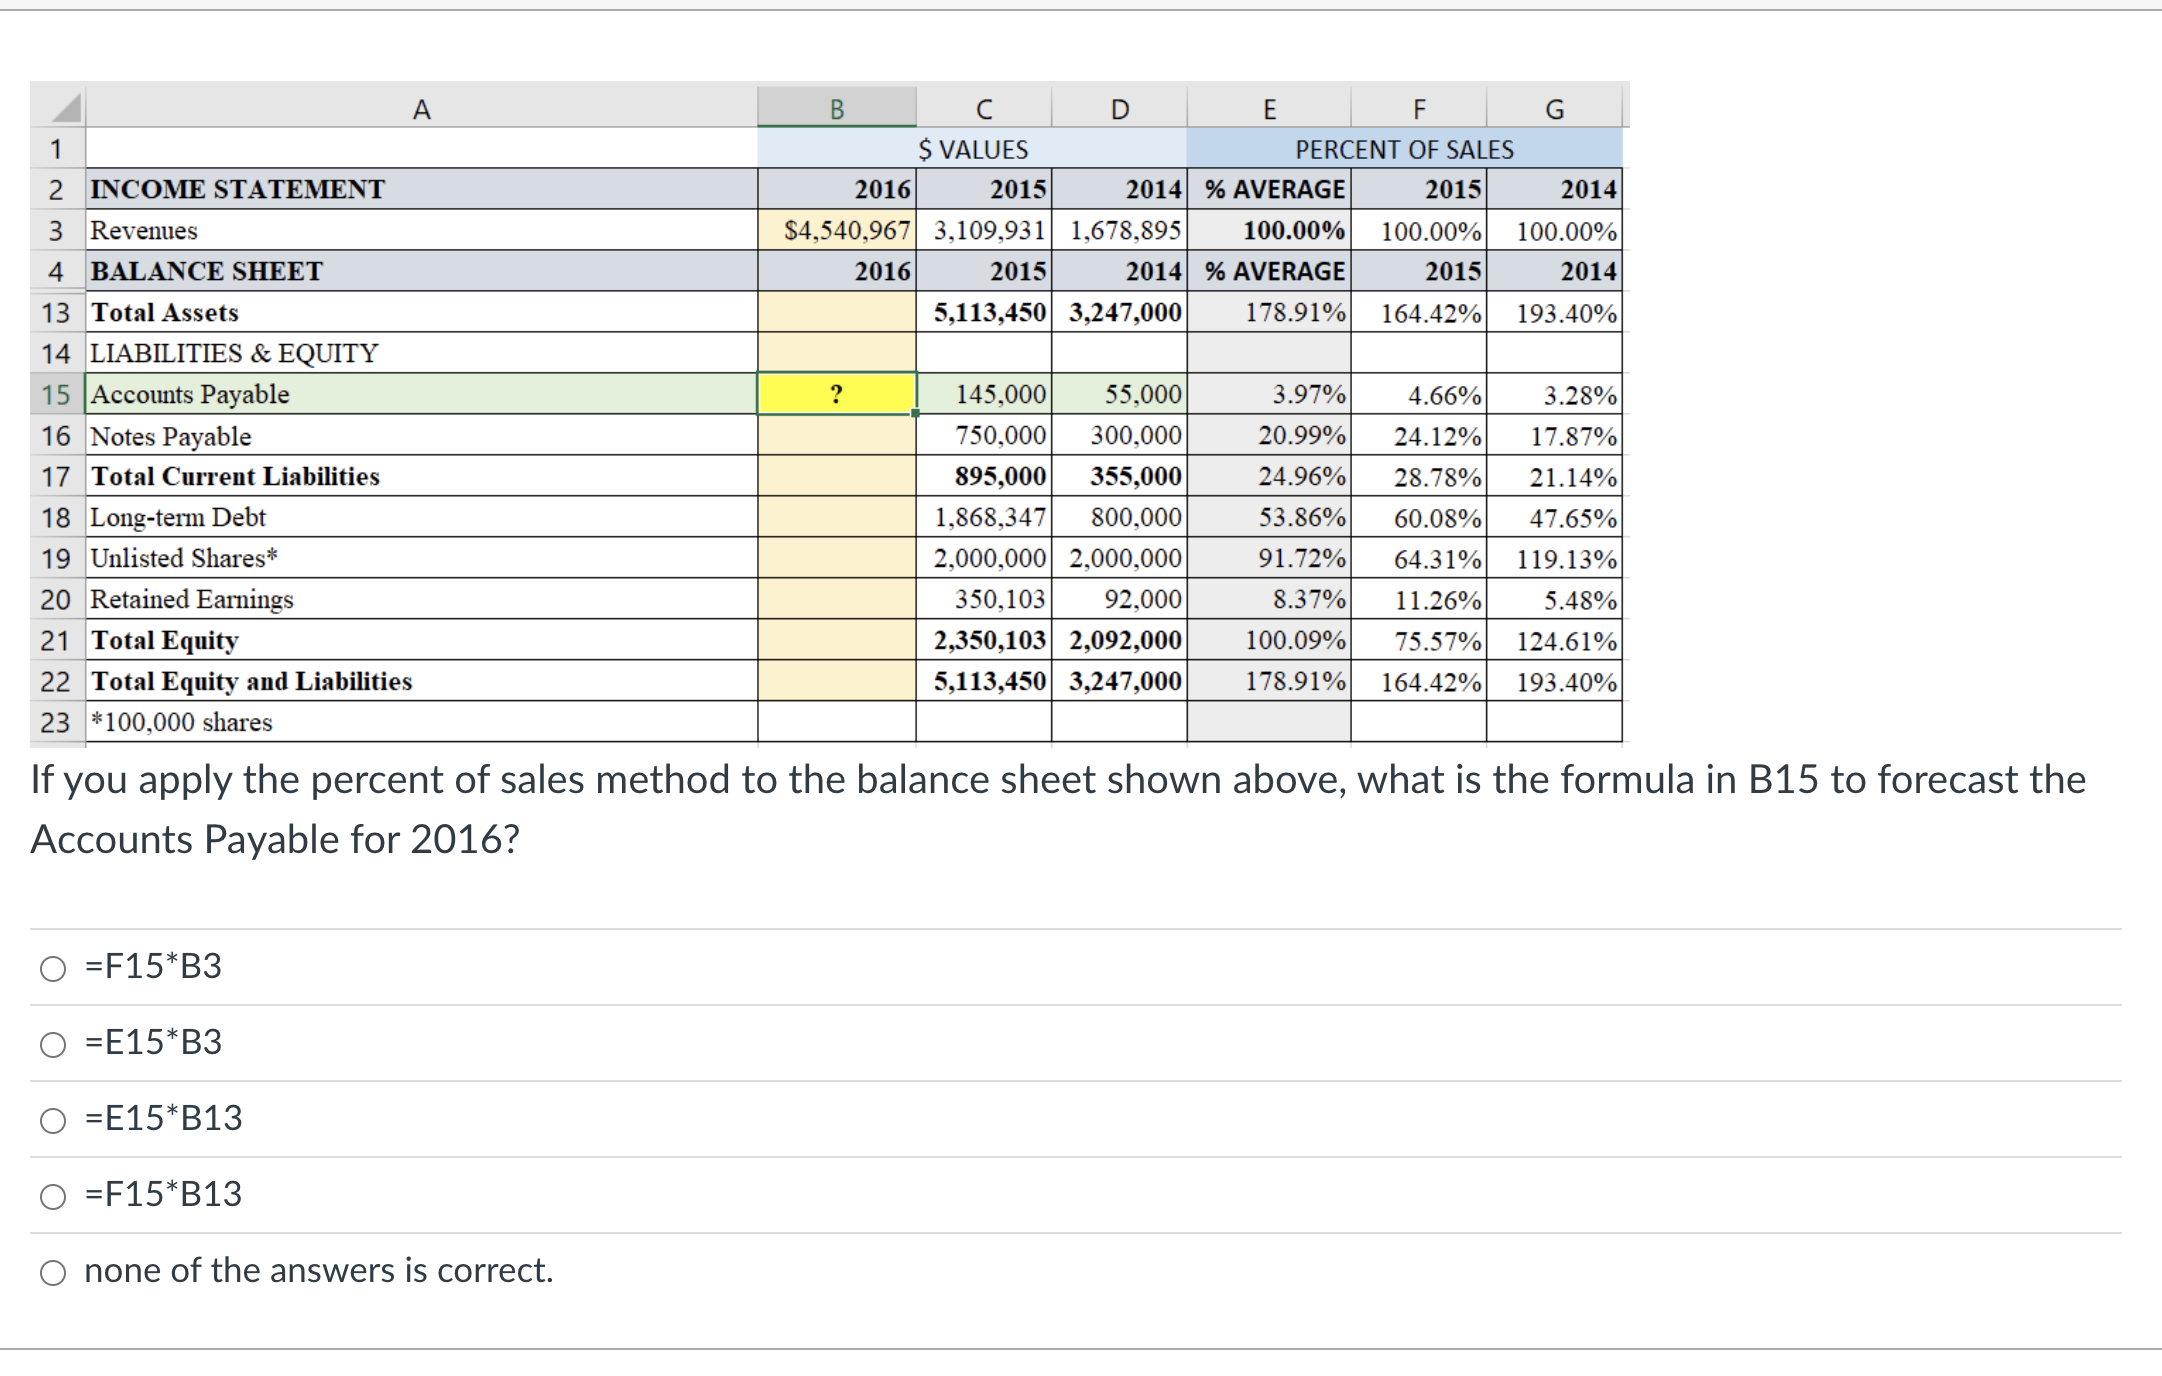Click the 1,868,347 long-term debt cell
The image size is (2162, 1376).
pyautogui.click(x=984, y=517)
